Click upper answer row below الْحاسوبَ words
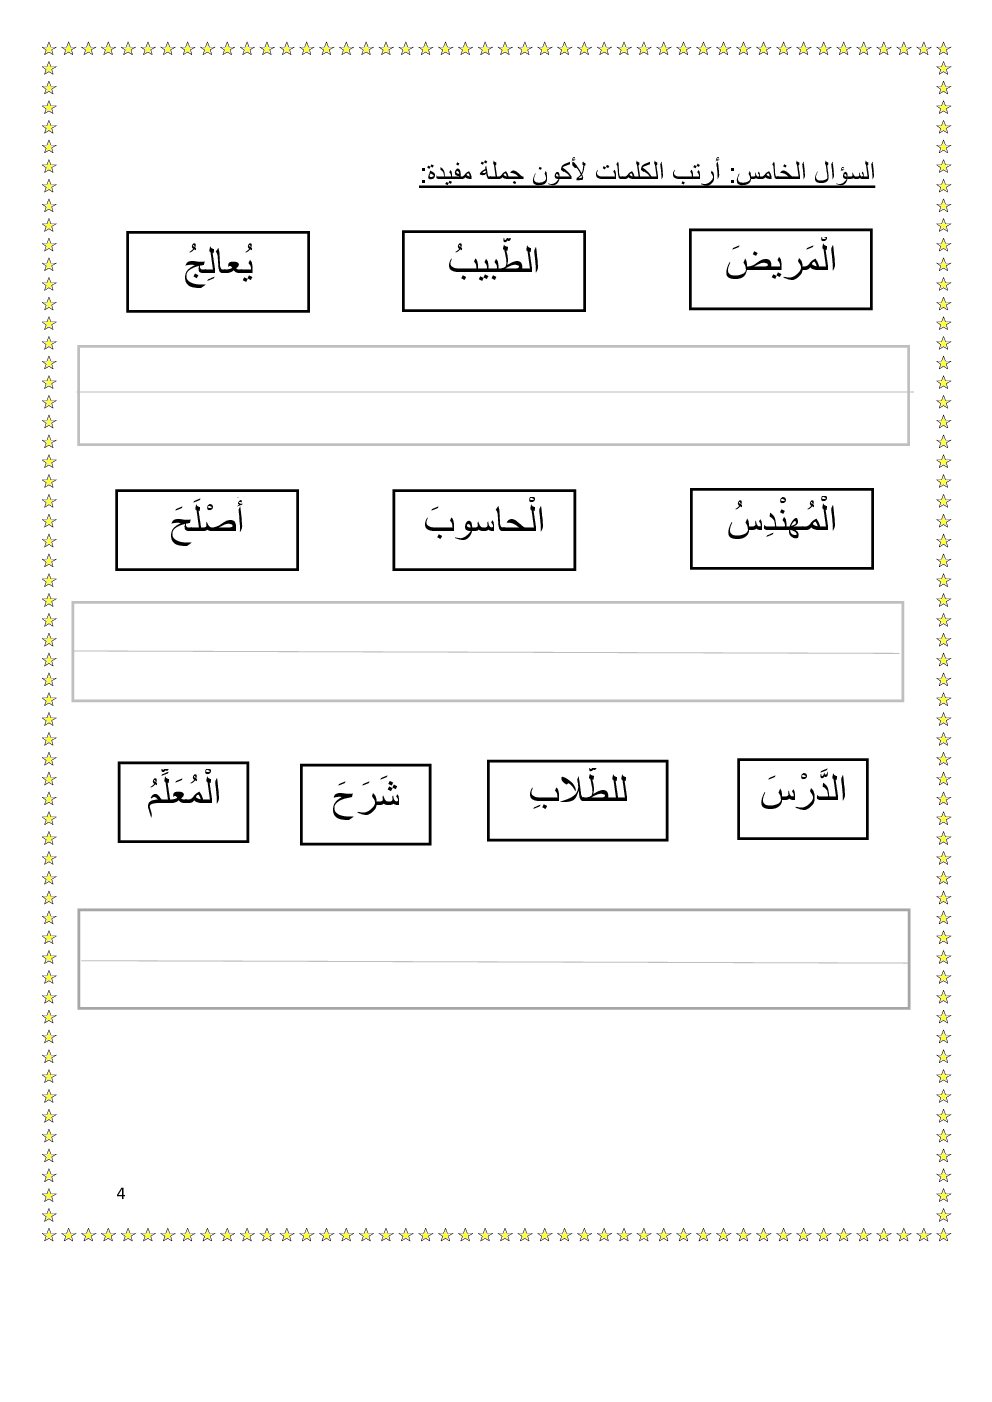 tap(488, 627)
